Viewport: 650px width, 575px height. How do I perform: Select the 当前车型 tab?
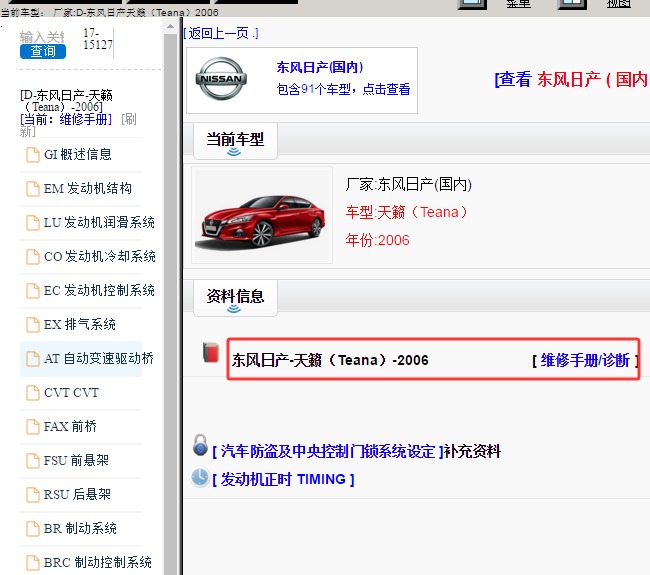pos(235,141)
